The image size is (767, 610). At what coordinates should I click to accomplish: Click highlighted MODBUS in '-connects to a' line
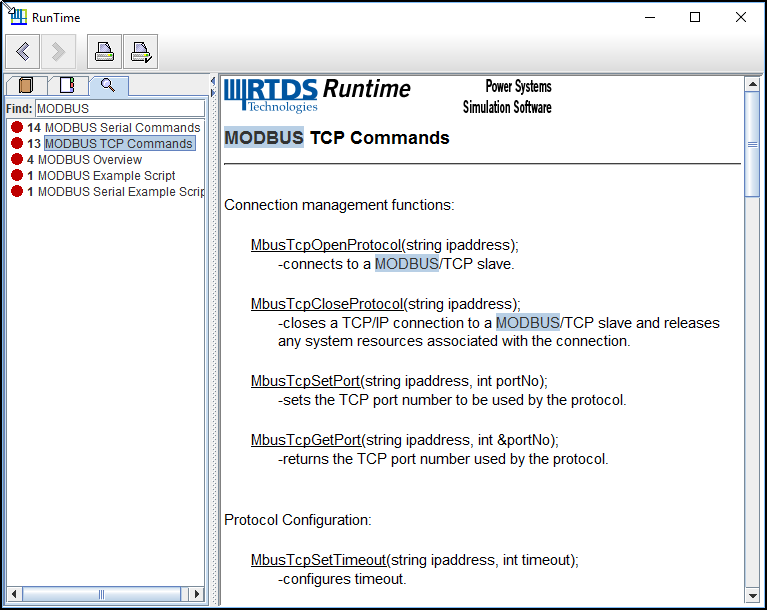coord(407,264)
